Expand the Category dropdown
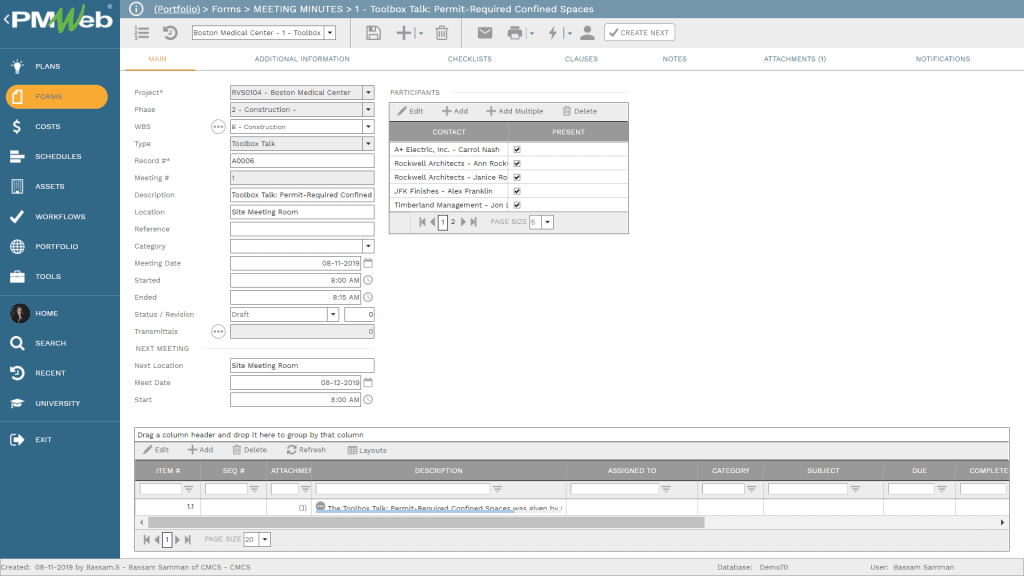 tap(368, 246)
